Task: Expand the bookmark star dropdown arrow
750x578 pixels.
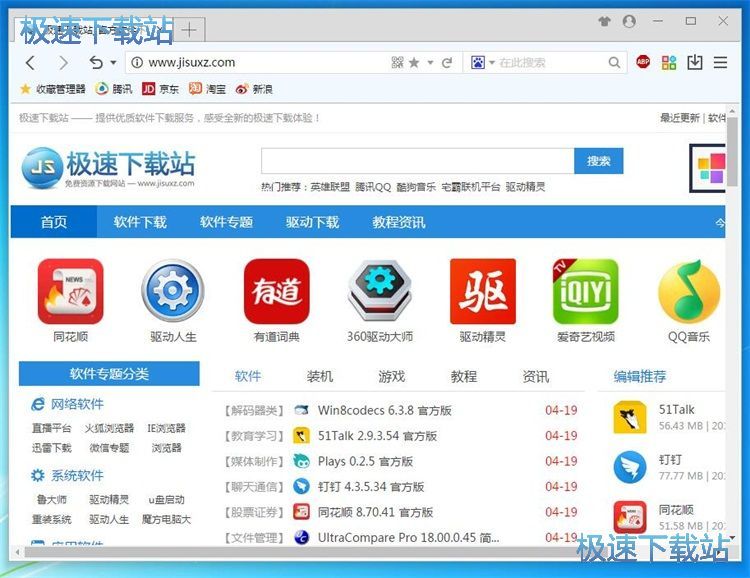Action: pos(430,63)
